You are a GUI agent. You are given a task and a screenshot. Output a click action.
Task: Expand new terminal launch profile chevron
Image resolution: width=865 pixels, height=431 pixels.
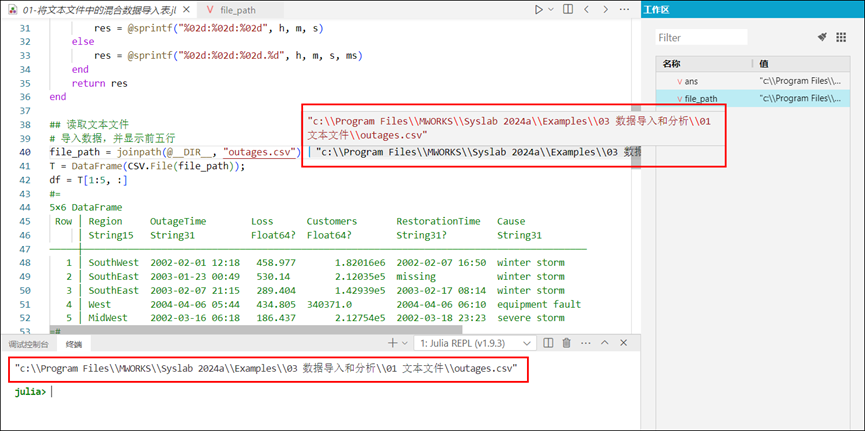click(404, 343)
